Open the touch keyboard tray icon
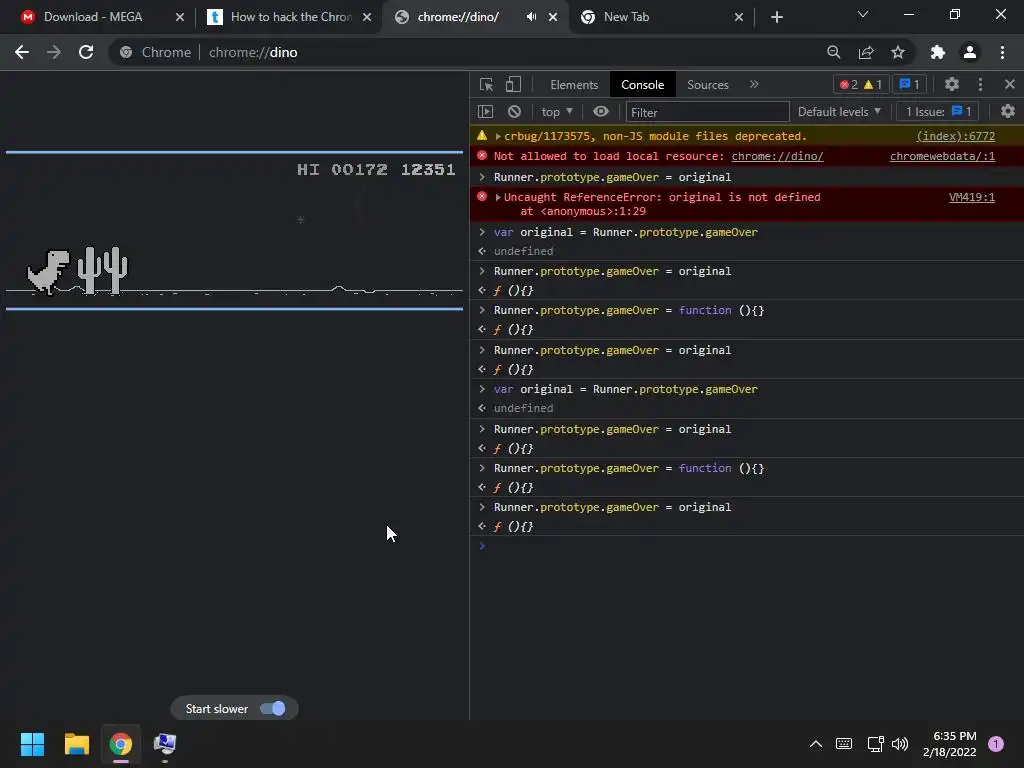This screenshot has width=1024, height=768. pyautogui.click(x=844, y=744)
